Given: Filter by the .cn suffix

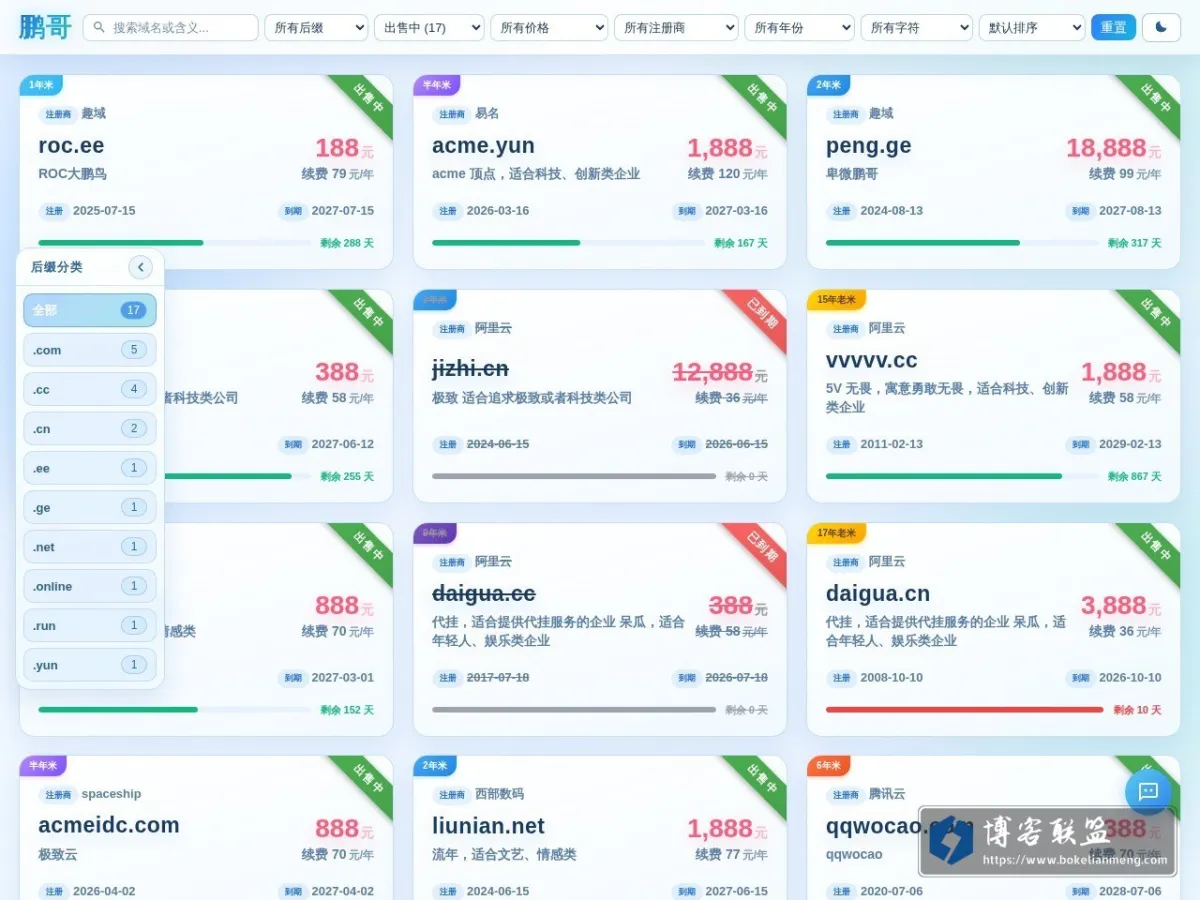Looking at the screenshot, I should tap(90, 428).
